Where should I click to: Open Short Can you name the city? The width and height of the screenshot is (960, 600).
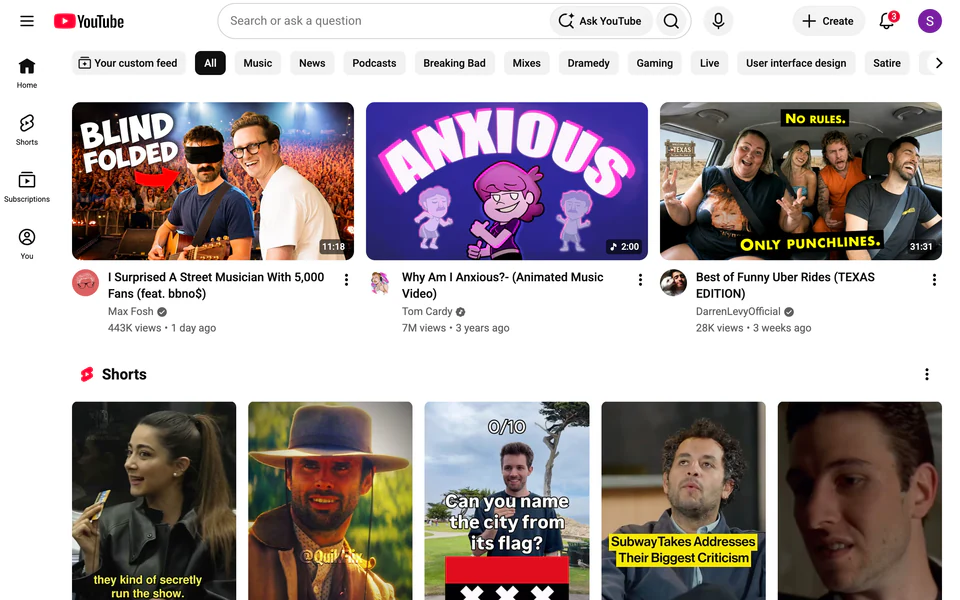click(507, 501)
